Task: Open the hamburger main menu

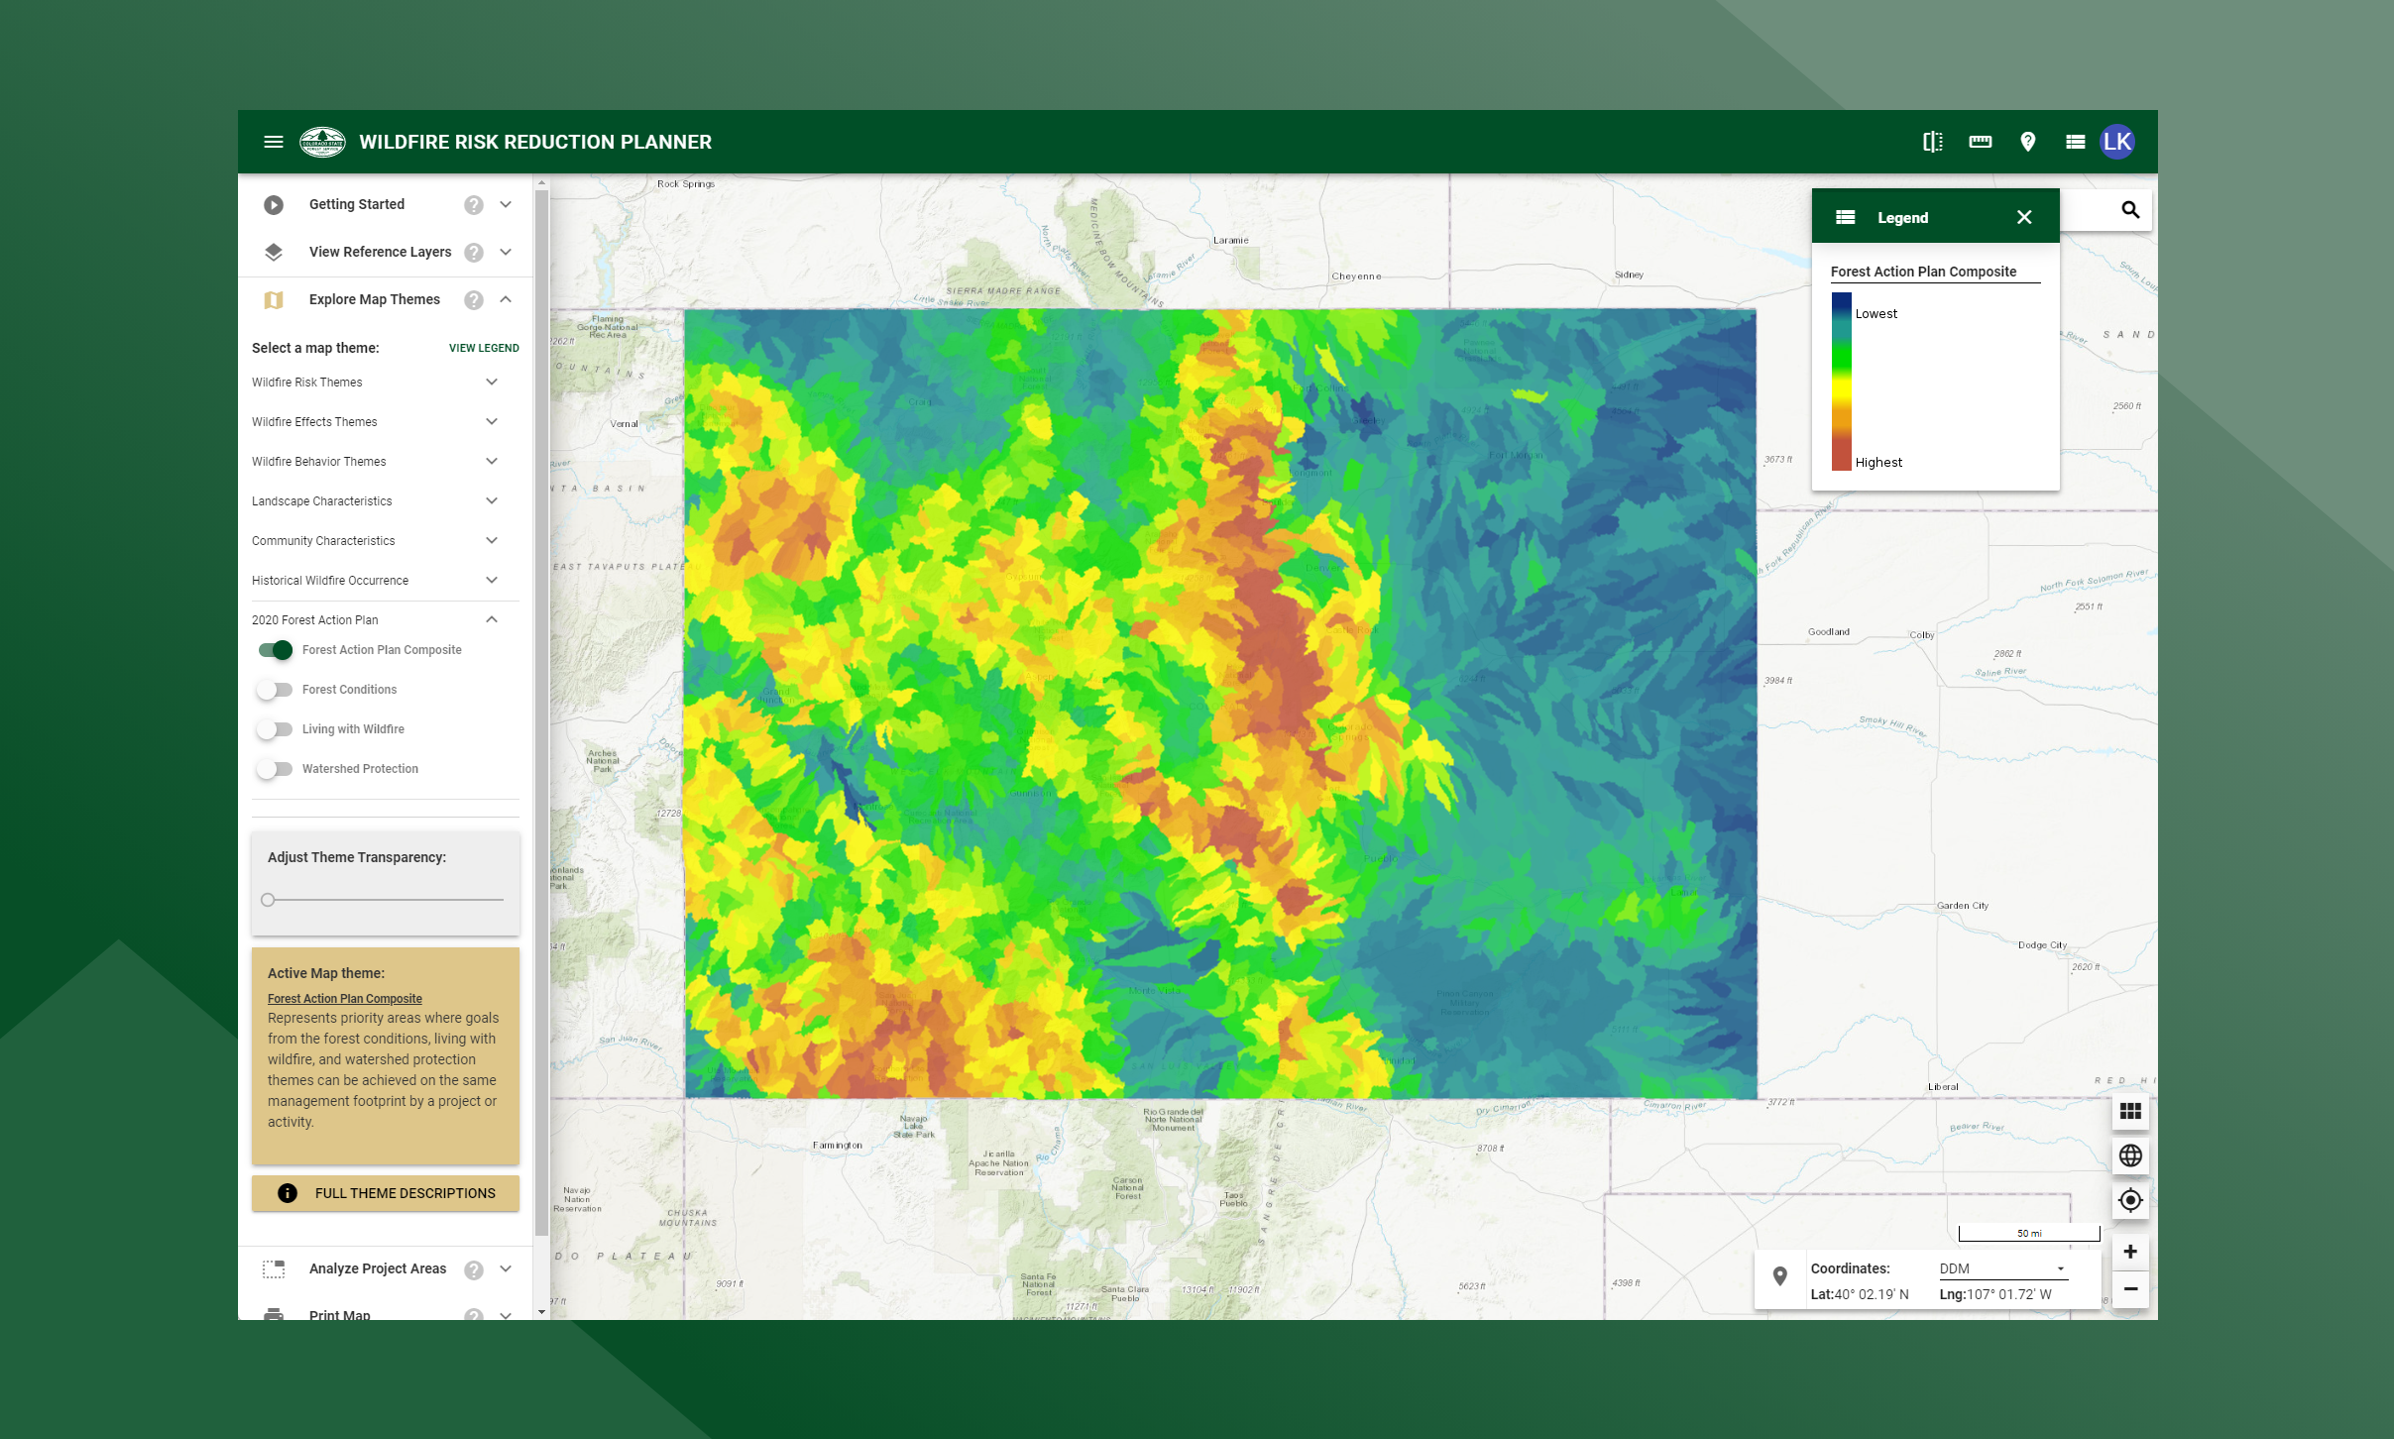Action: click(273, 142)
